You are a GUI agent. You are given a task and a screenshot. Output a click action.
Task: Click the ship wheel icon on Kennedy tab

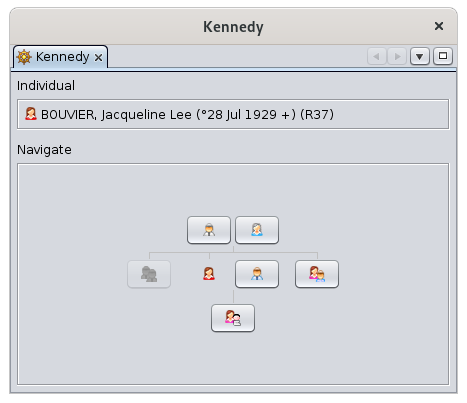24,57
